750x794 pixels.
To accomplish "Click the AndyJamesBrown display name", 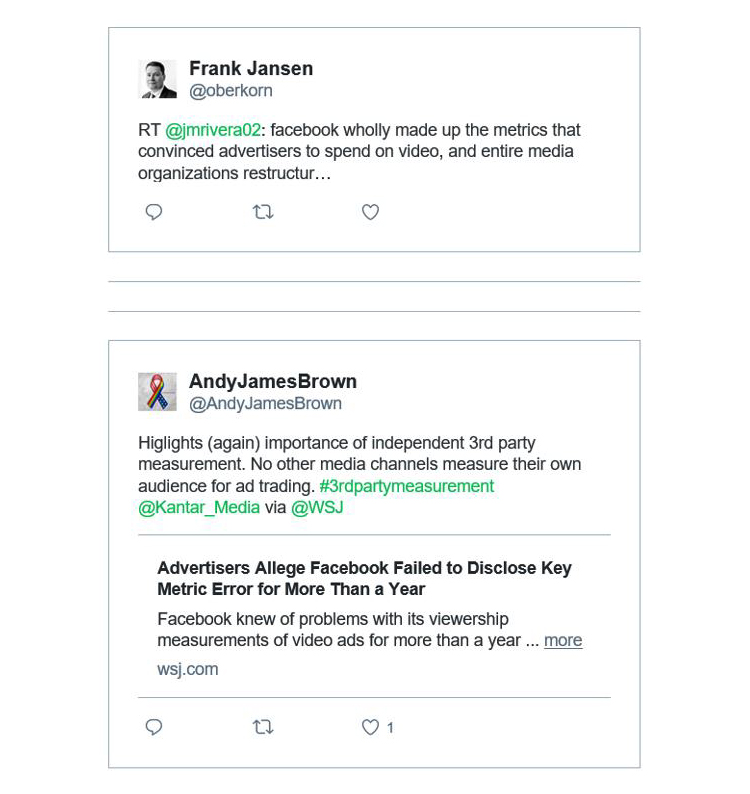I will tap(273, 381).
